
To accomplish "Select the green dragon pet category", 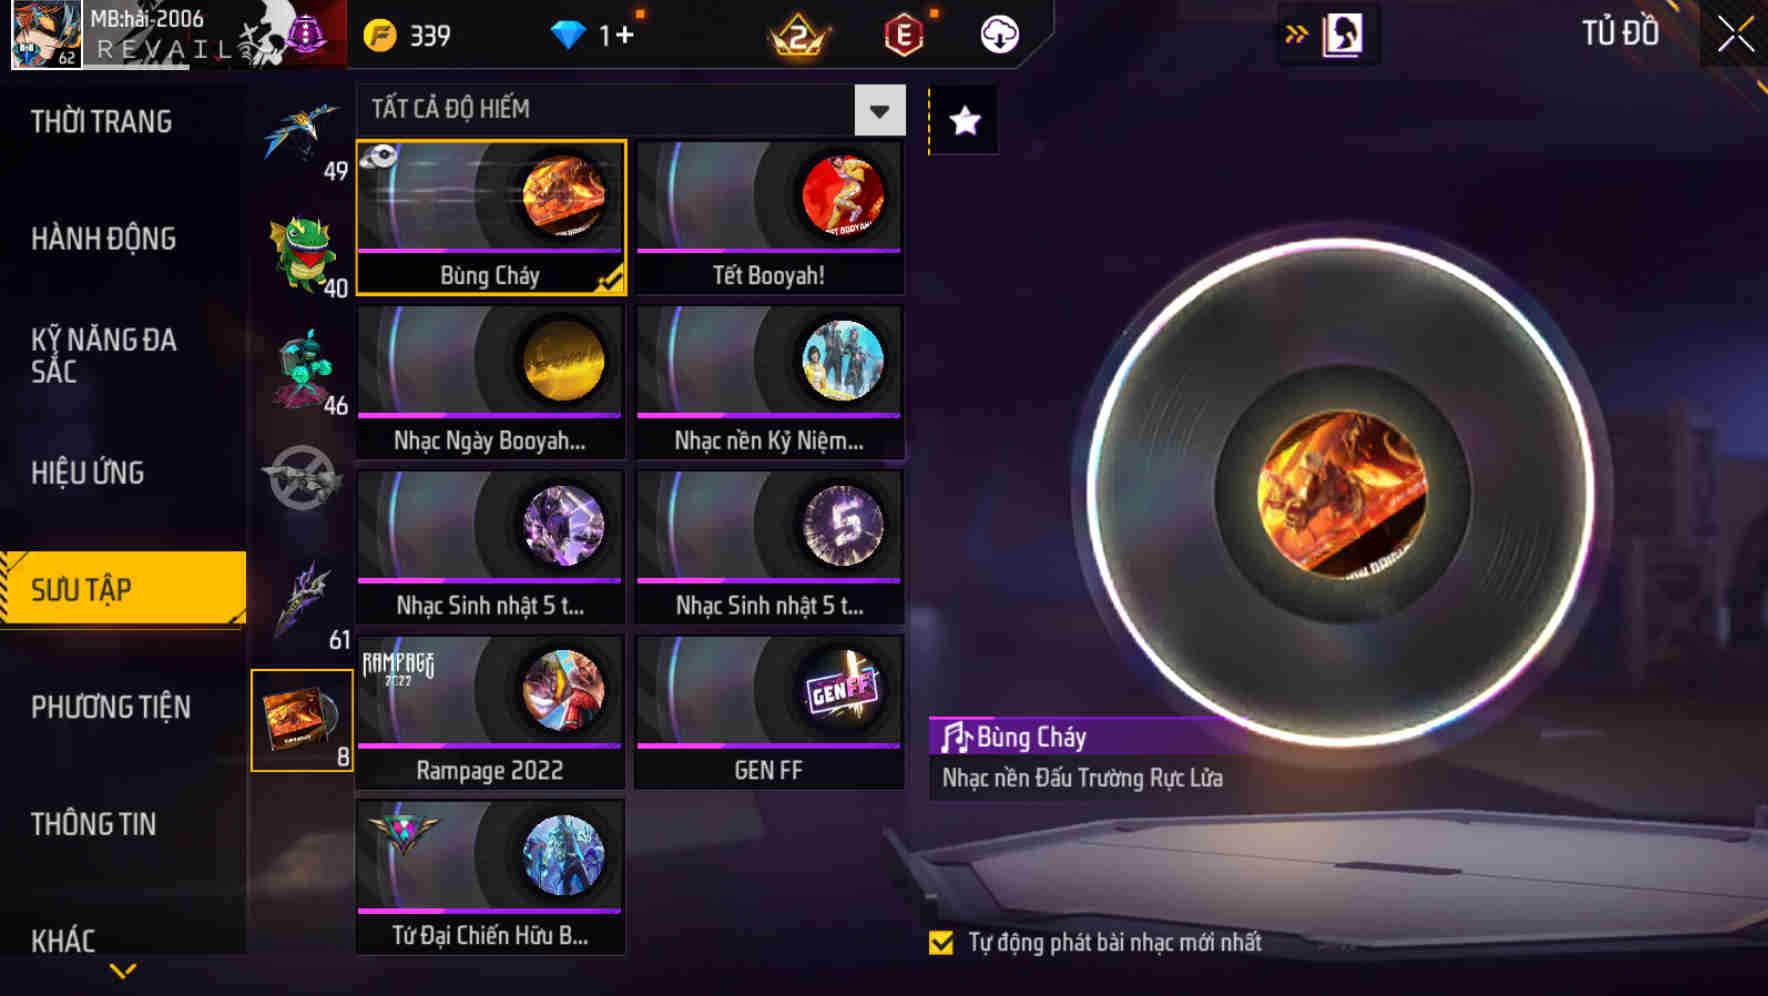I will 302,254.
